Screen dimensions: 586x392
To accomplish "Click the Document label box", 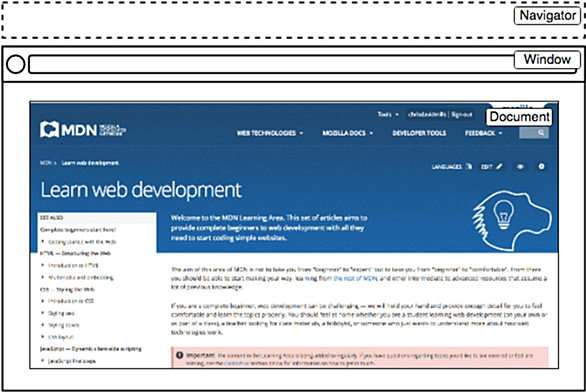I will (519, 117).
